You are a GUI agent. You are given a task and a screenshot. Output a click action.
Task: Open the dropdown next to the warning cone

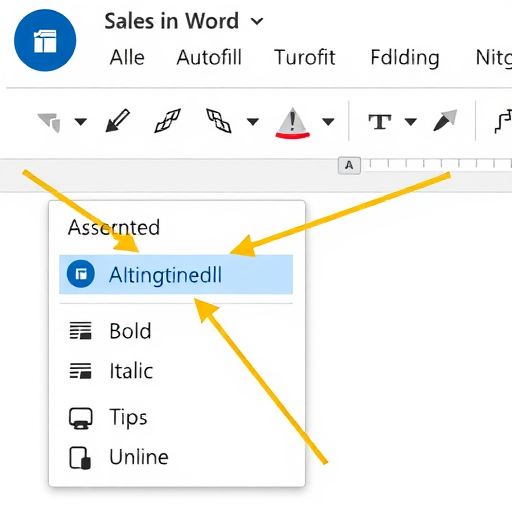328,122
